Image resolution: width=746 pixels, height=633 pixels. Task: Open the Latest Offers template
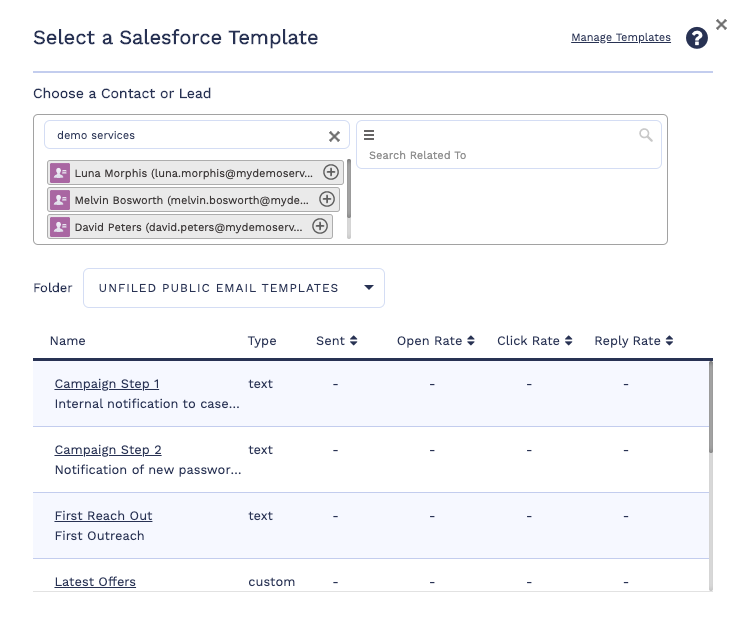tap(95, 582)
